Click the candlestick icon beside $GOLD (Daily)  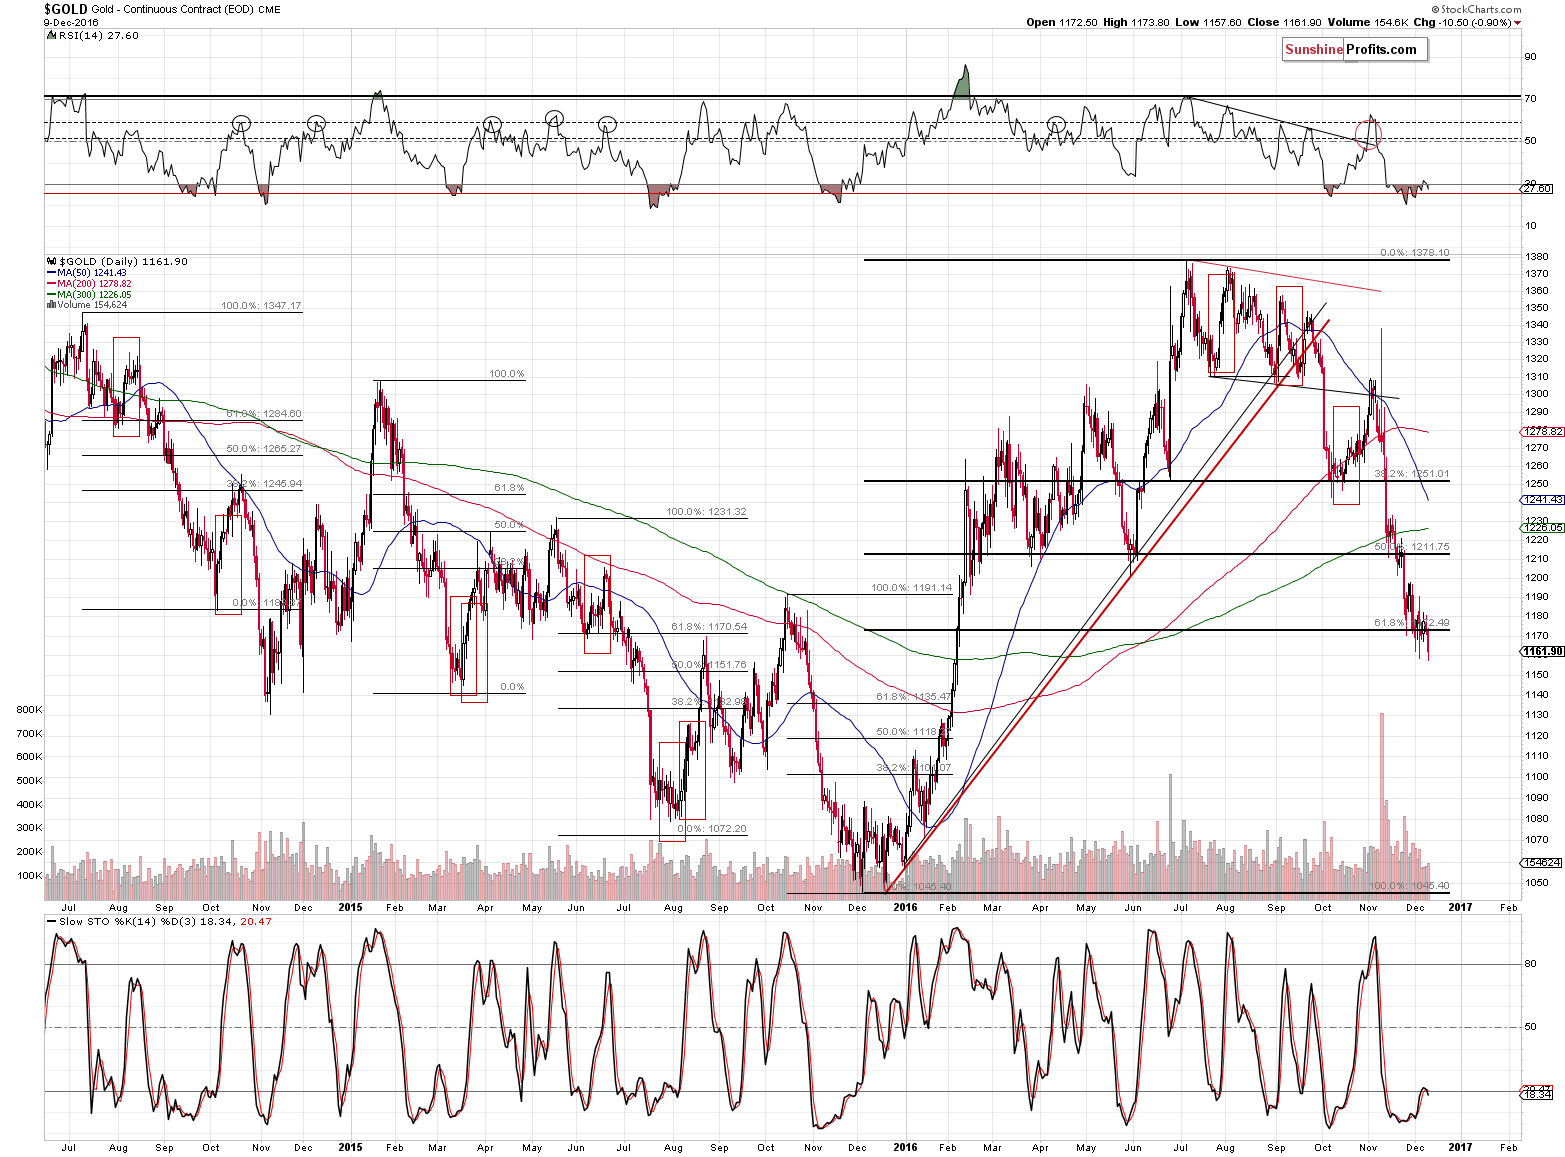[50, 261]
